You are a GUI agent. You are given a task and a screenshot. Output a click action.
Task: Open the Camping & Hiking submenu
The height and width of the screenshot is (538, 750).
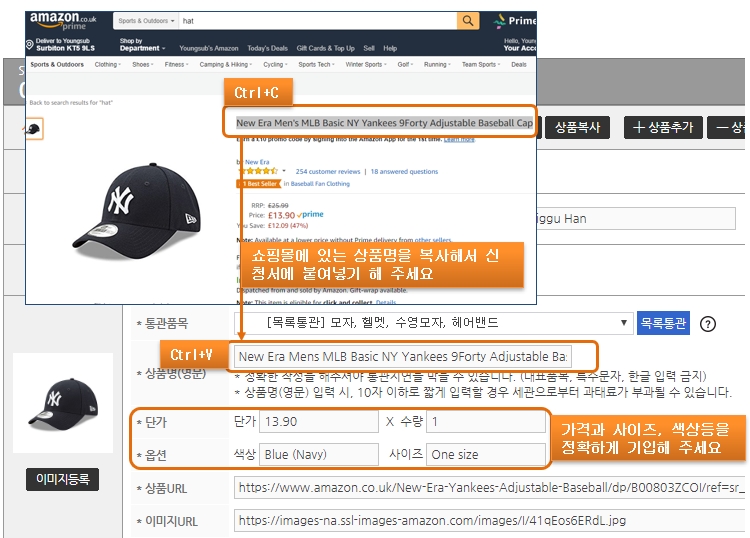point(226,65)
